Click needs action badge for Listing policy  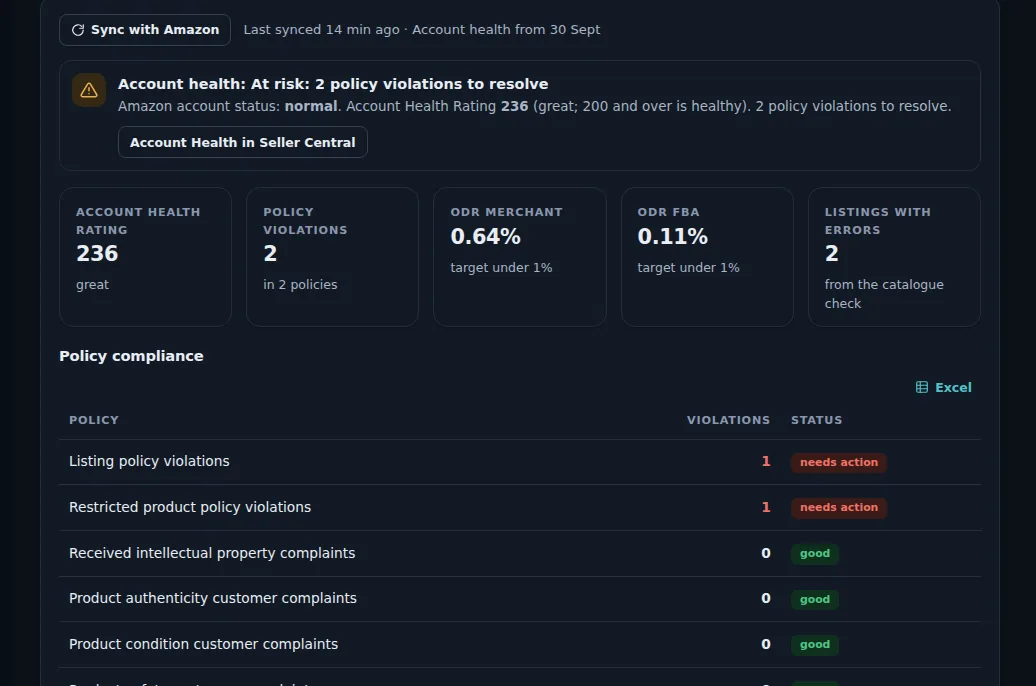coord(838,462)
